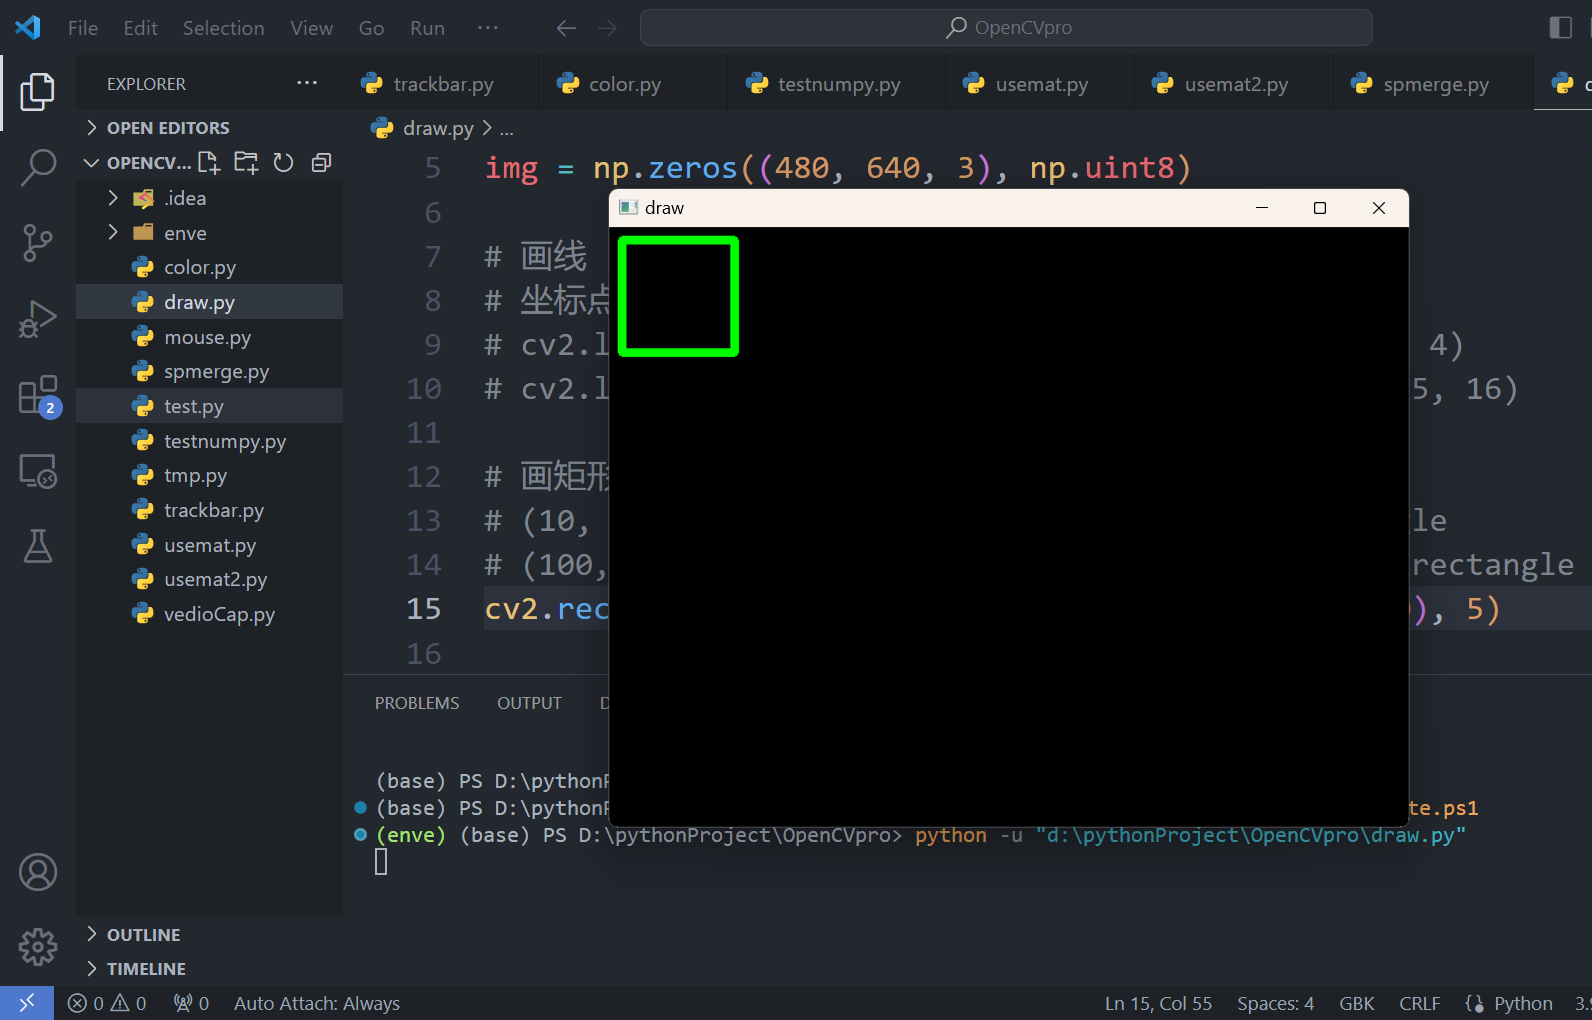The width and height of the screenshot is (1592, 1020).
Task: Open the Remote Explorer view
Action: click(37, 471)
